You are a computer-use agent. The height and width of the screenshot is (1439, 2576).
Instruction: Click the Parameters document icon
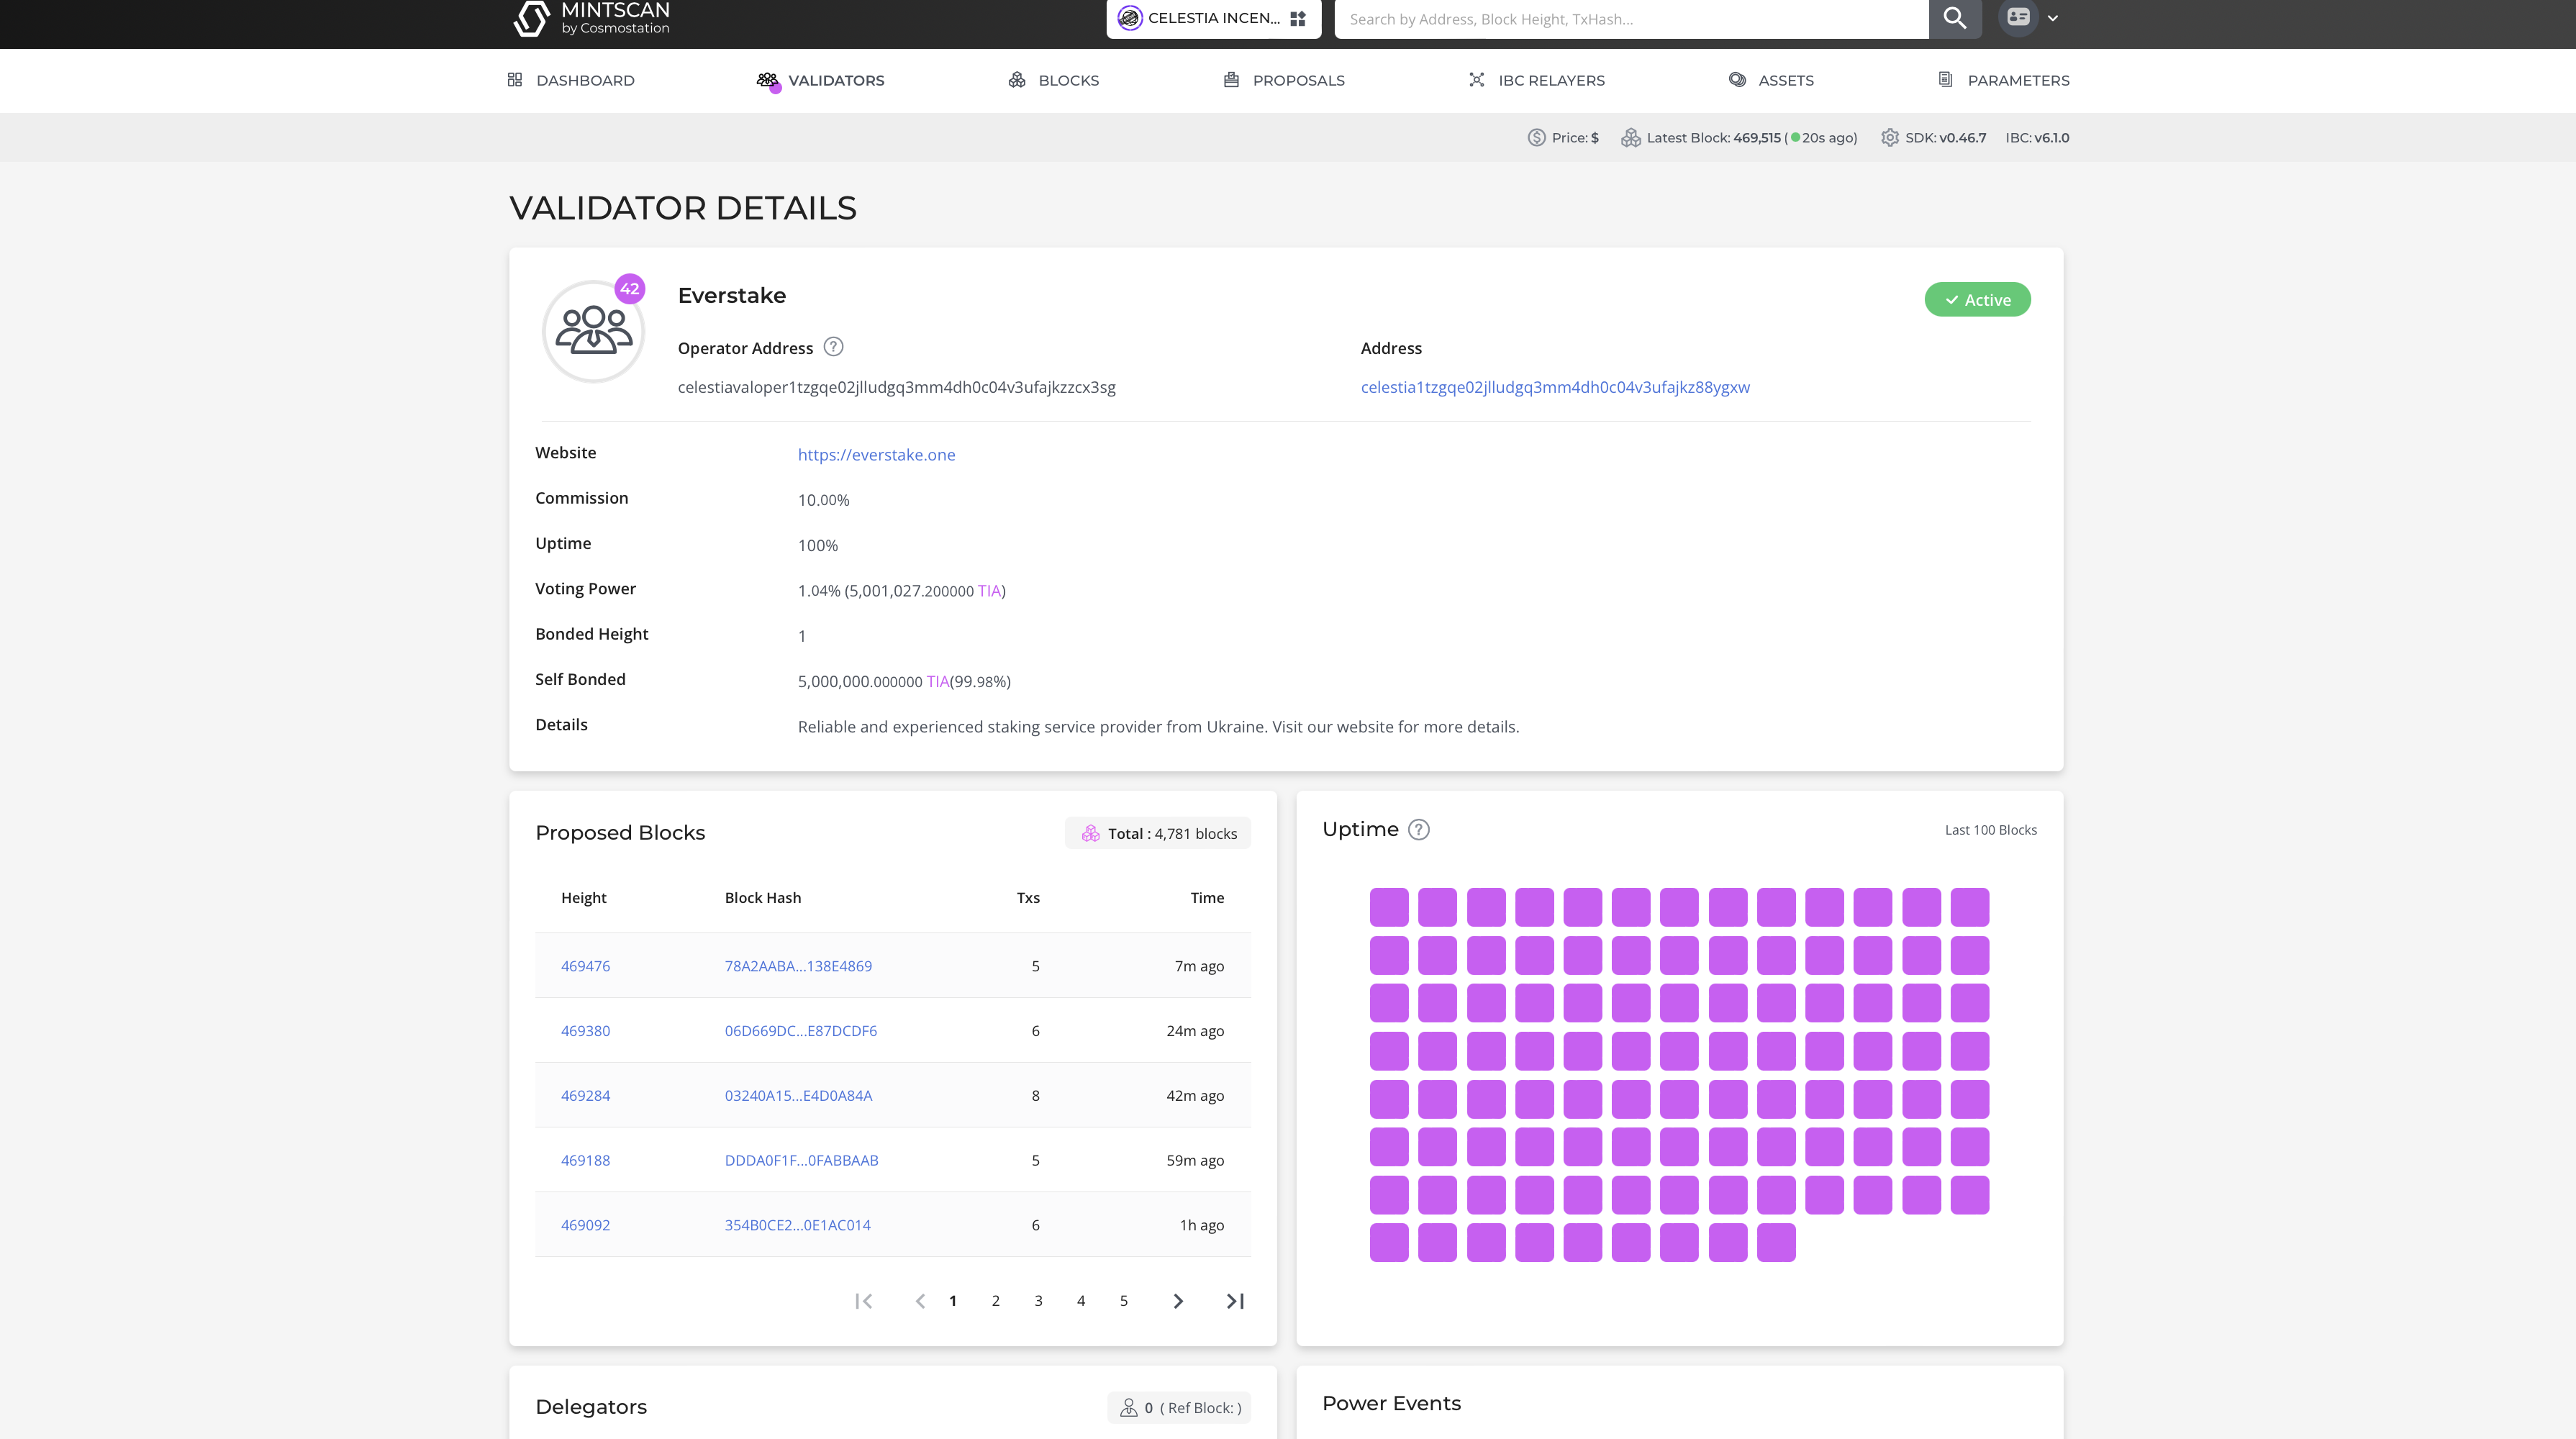tap(1943, 80)
